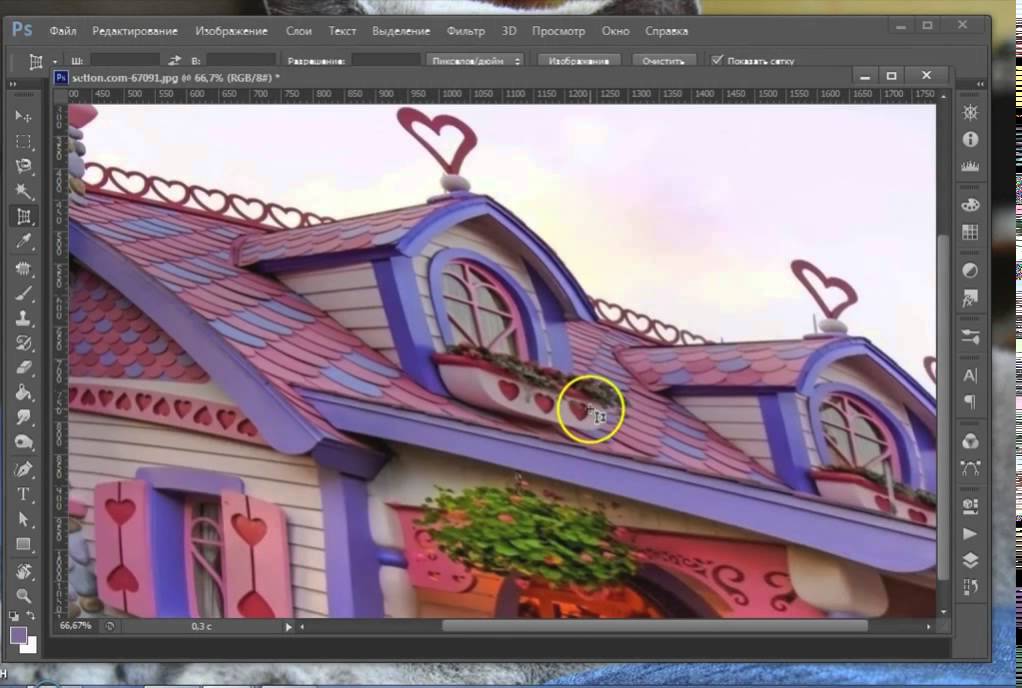Image resolution: width=1022 pixels, height=688 pixels.
Task: Select the Hand tool
Action: click(23, 571)
